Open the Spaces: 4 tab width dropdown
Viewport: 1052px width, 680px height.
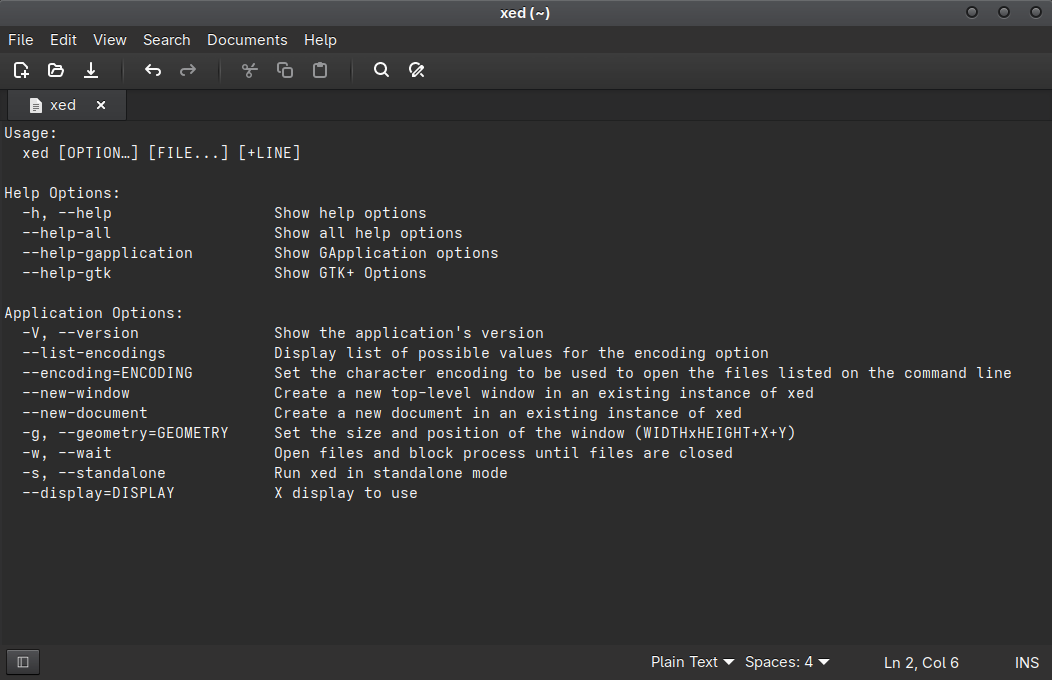click(x=787, y=662)
